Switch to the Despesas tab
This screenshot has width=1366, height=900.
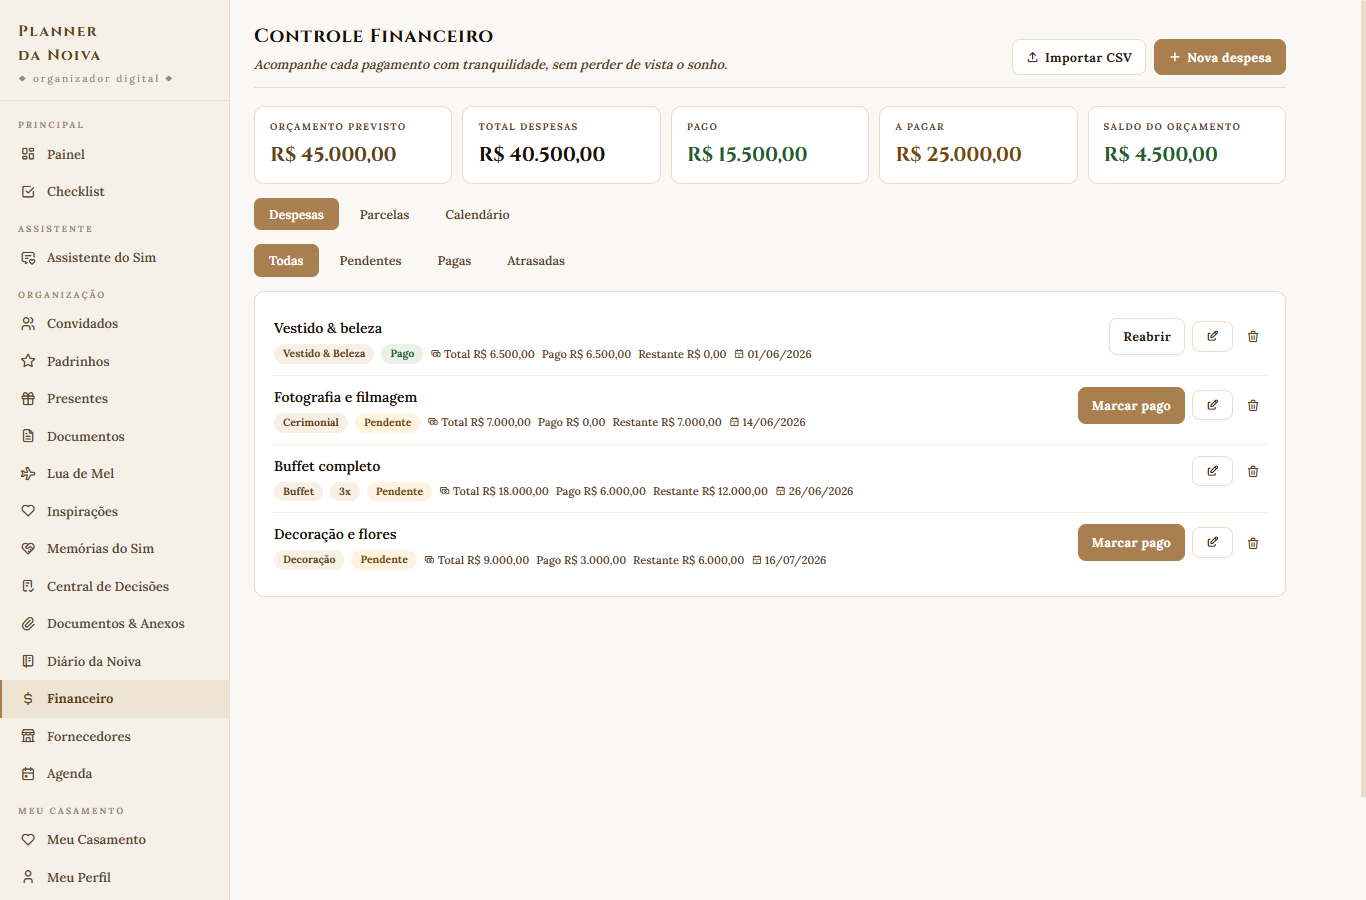(296, 214)
